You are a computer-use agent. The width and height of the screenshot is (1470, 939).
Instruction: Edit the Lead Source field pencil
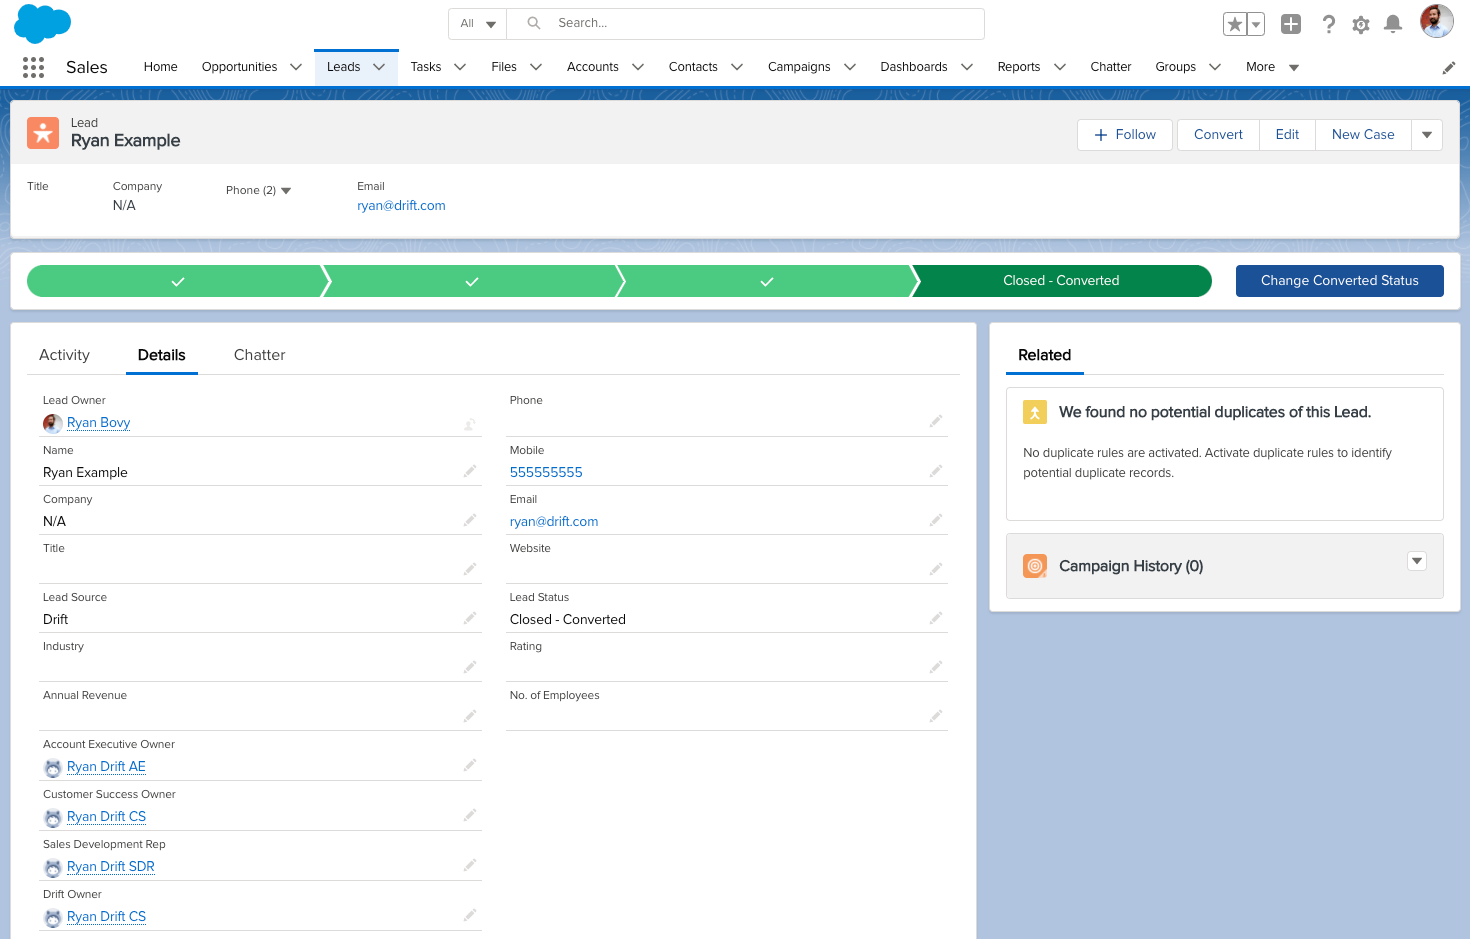tap(470, 618)
